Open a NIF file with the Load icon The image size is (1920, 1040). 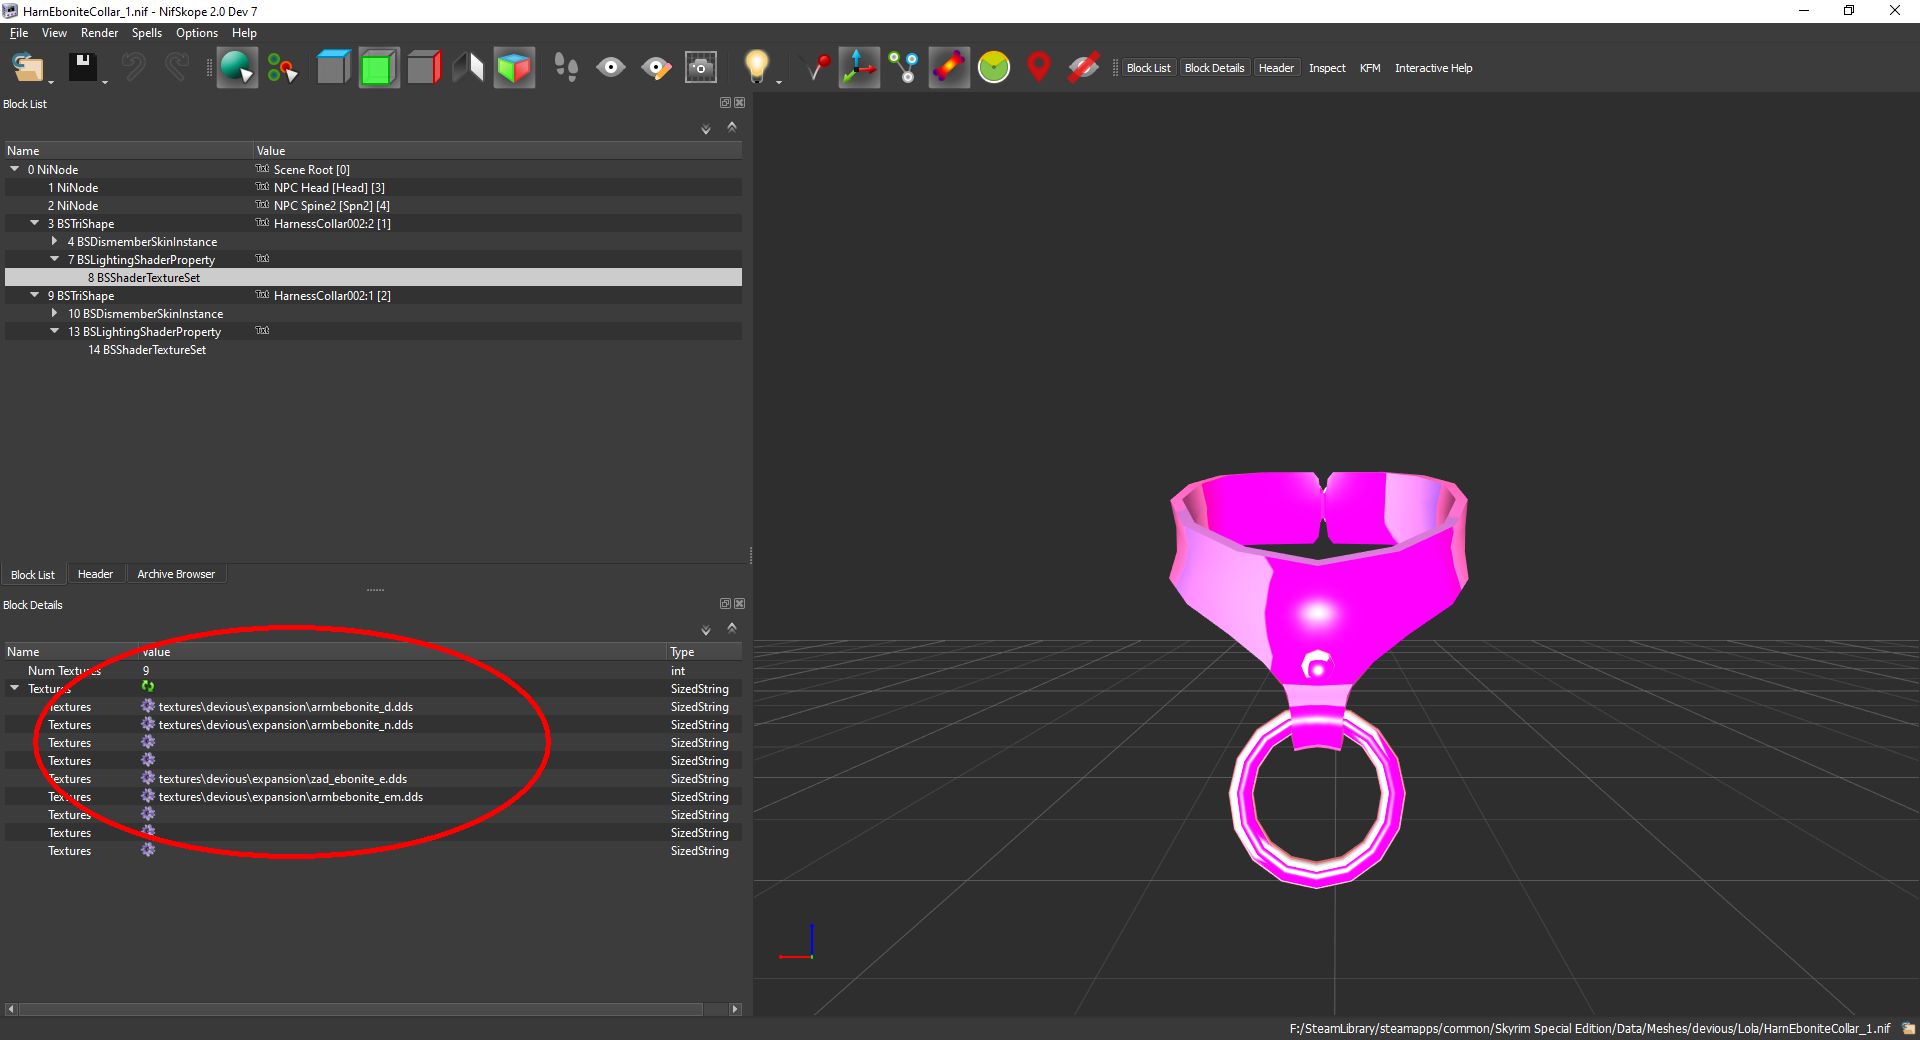[27, 68]
